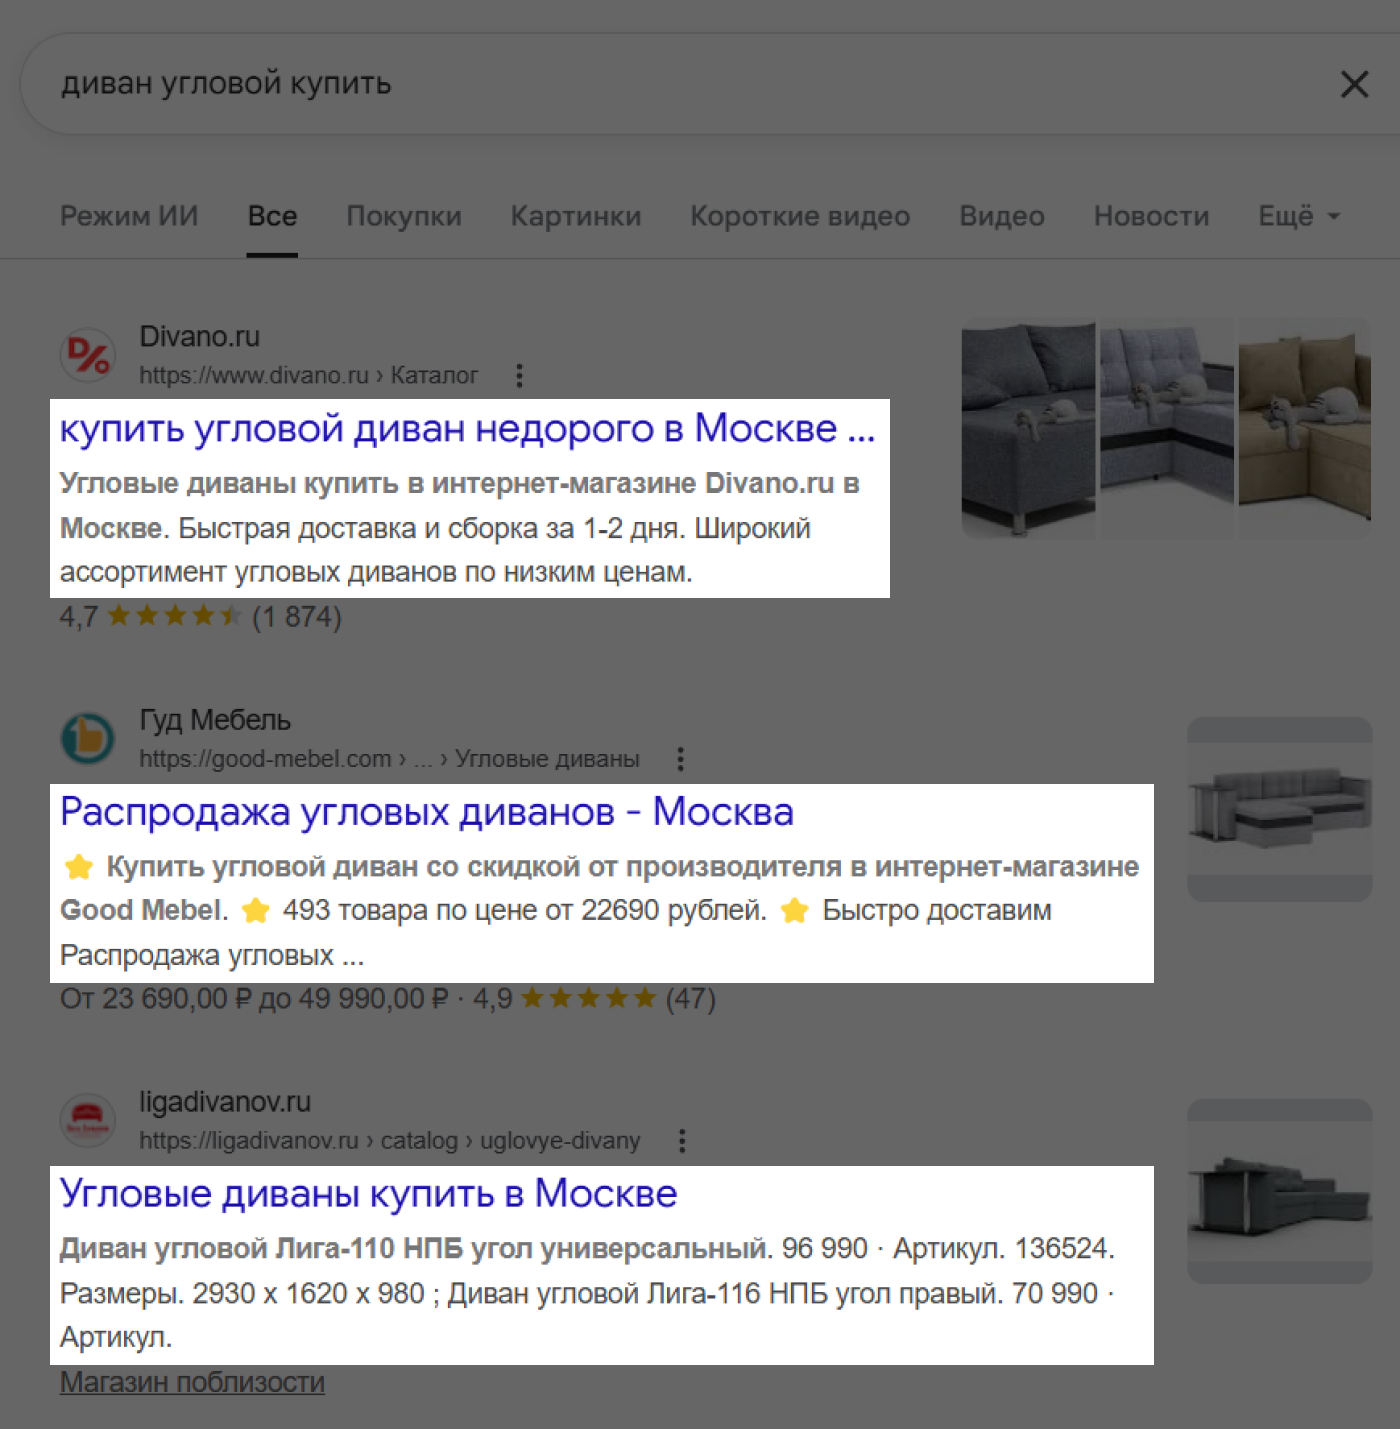Click the https://www.divano.ru › Каталог URL
This screenshot has height=1429, width=1400.
308,375
